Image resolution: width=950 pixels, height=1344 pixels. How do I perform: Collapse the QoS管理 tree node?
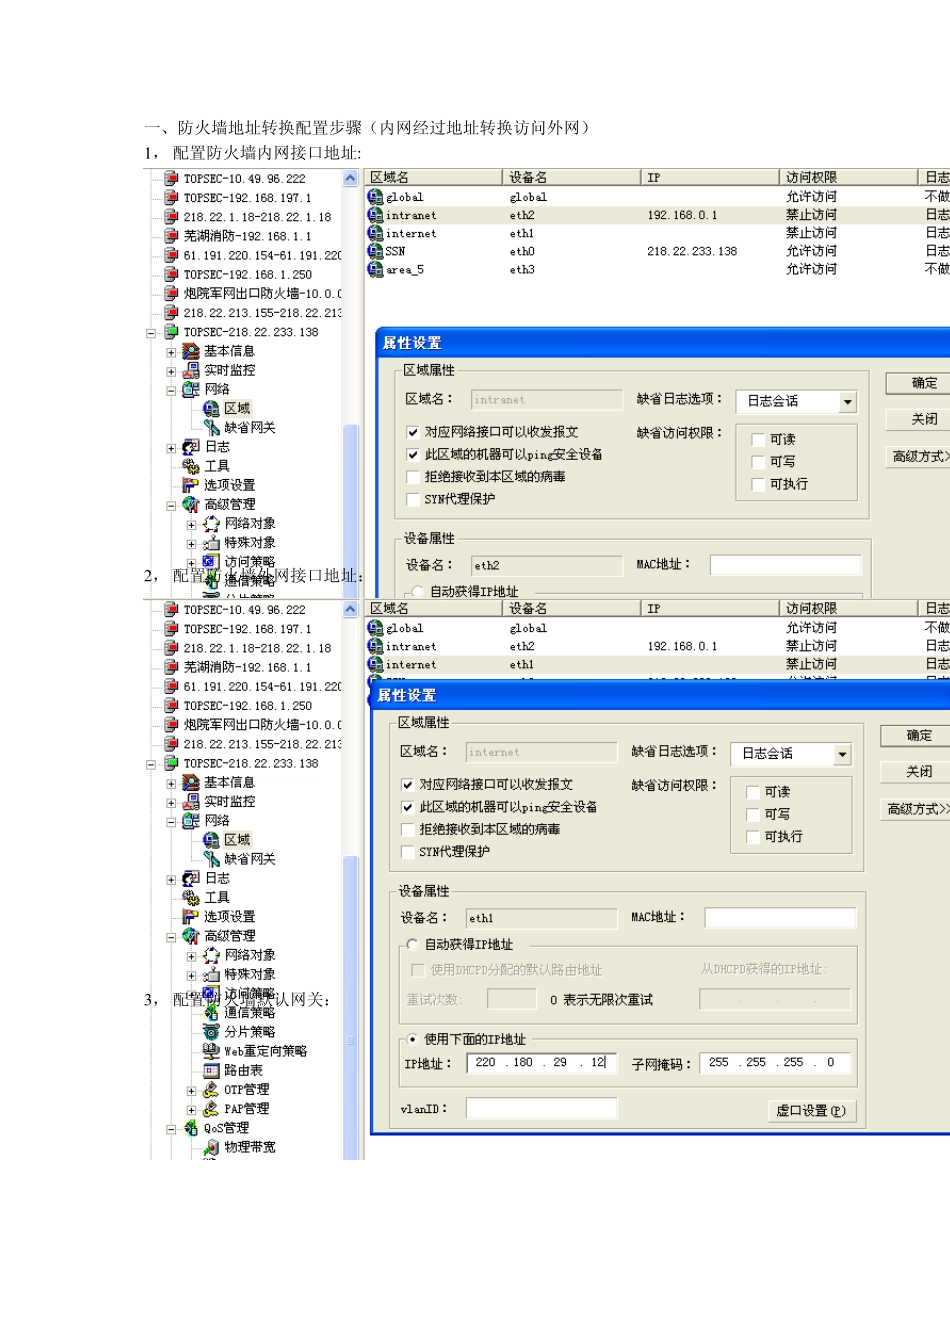171,1129
